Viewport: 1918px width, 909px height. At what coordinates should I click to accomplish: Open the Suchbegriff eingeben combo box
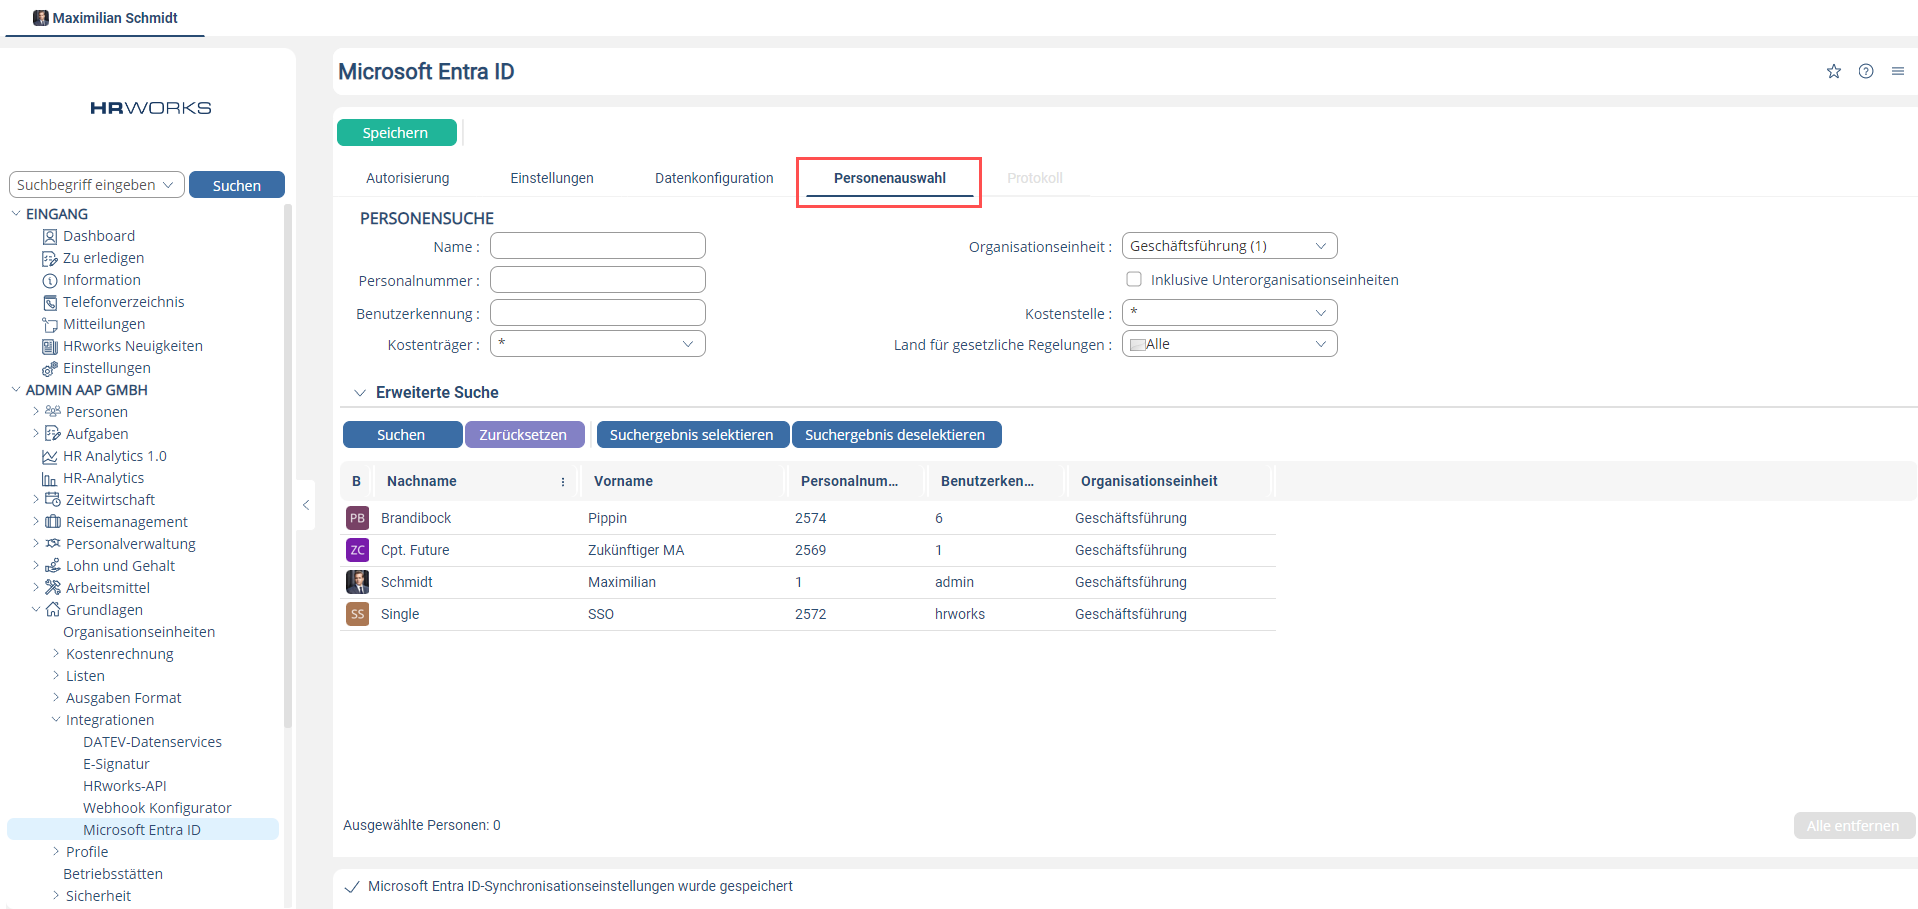97,185
